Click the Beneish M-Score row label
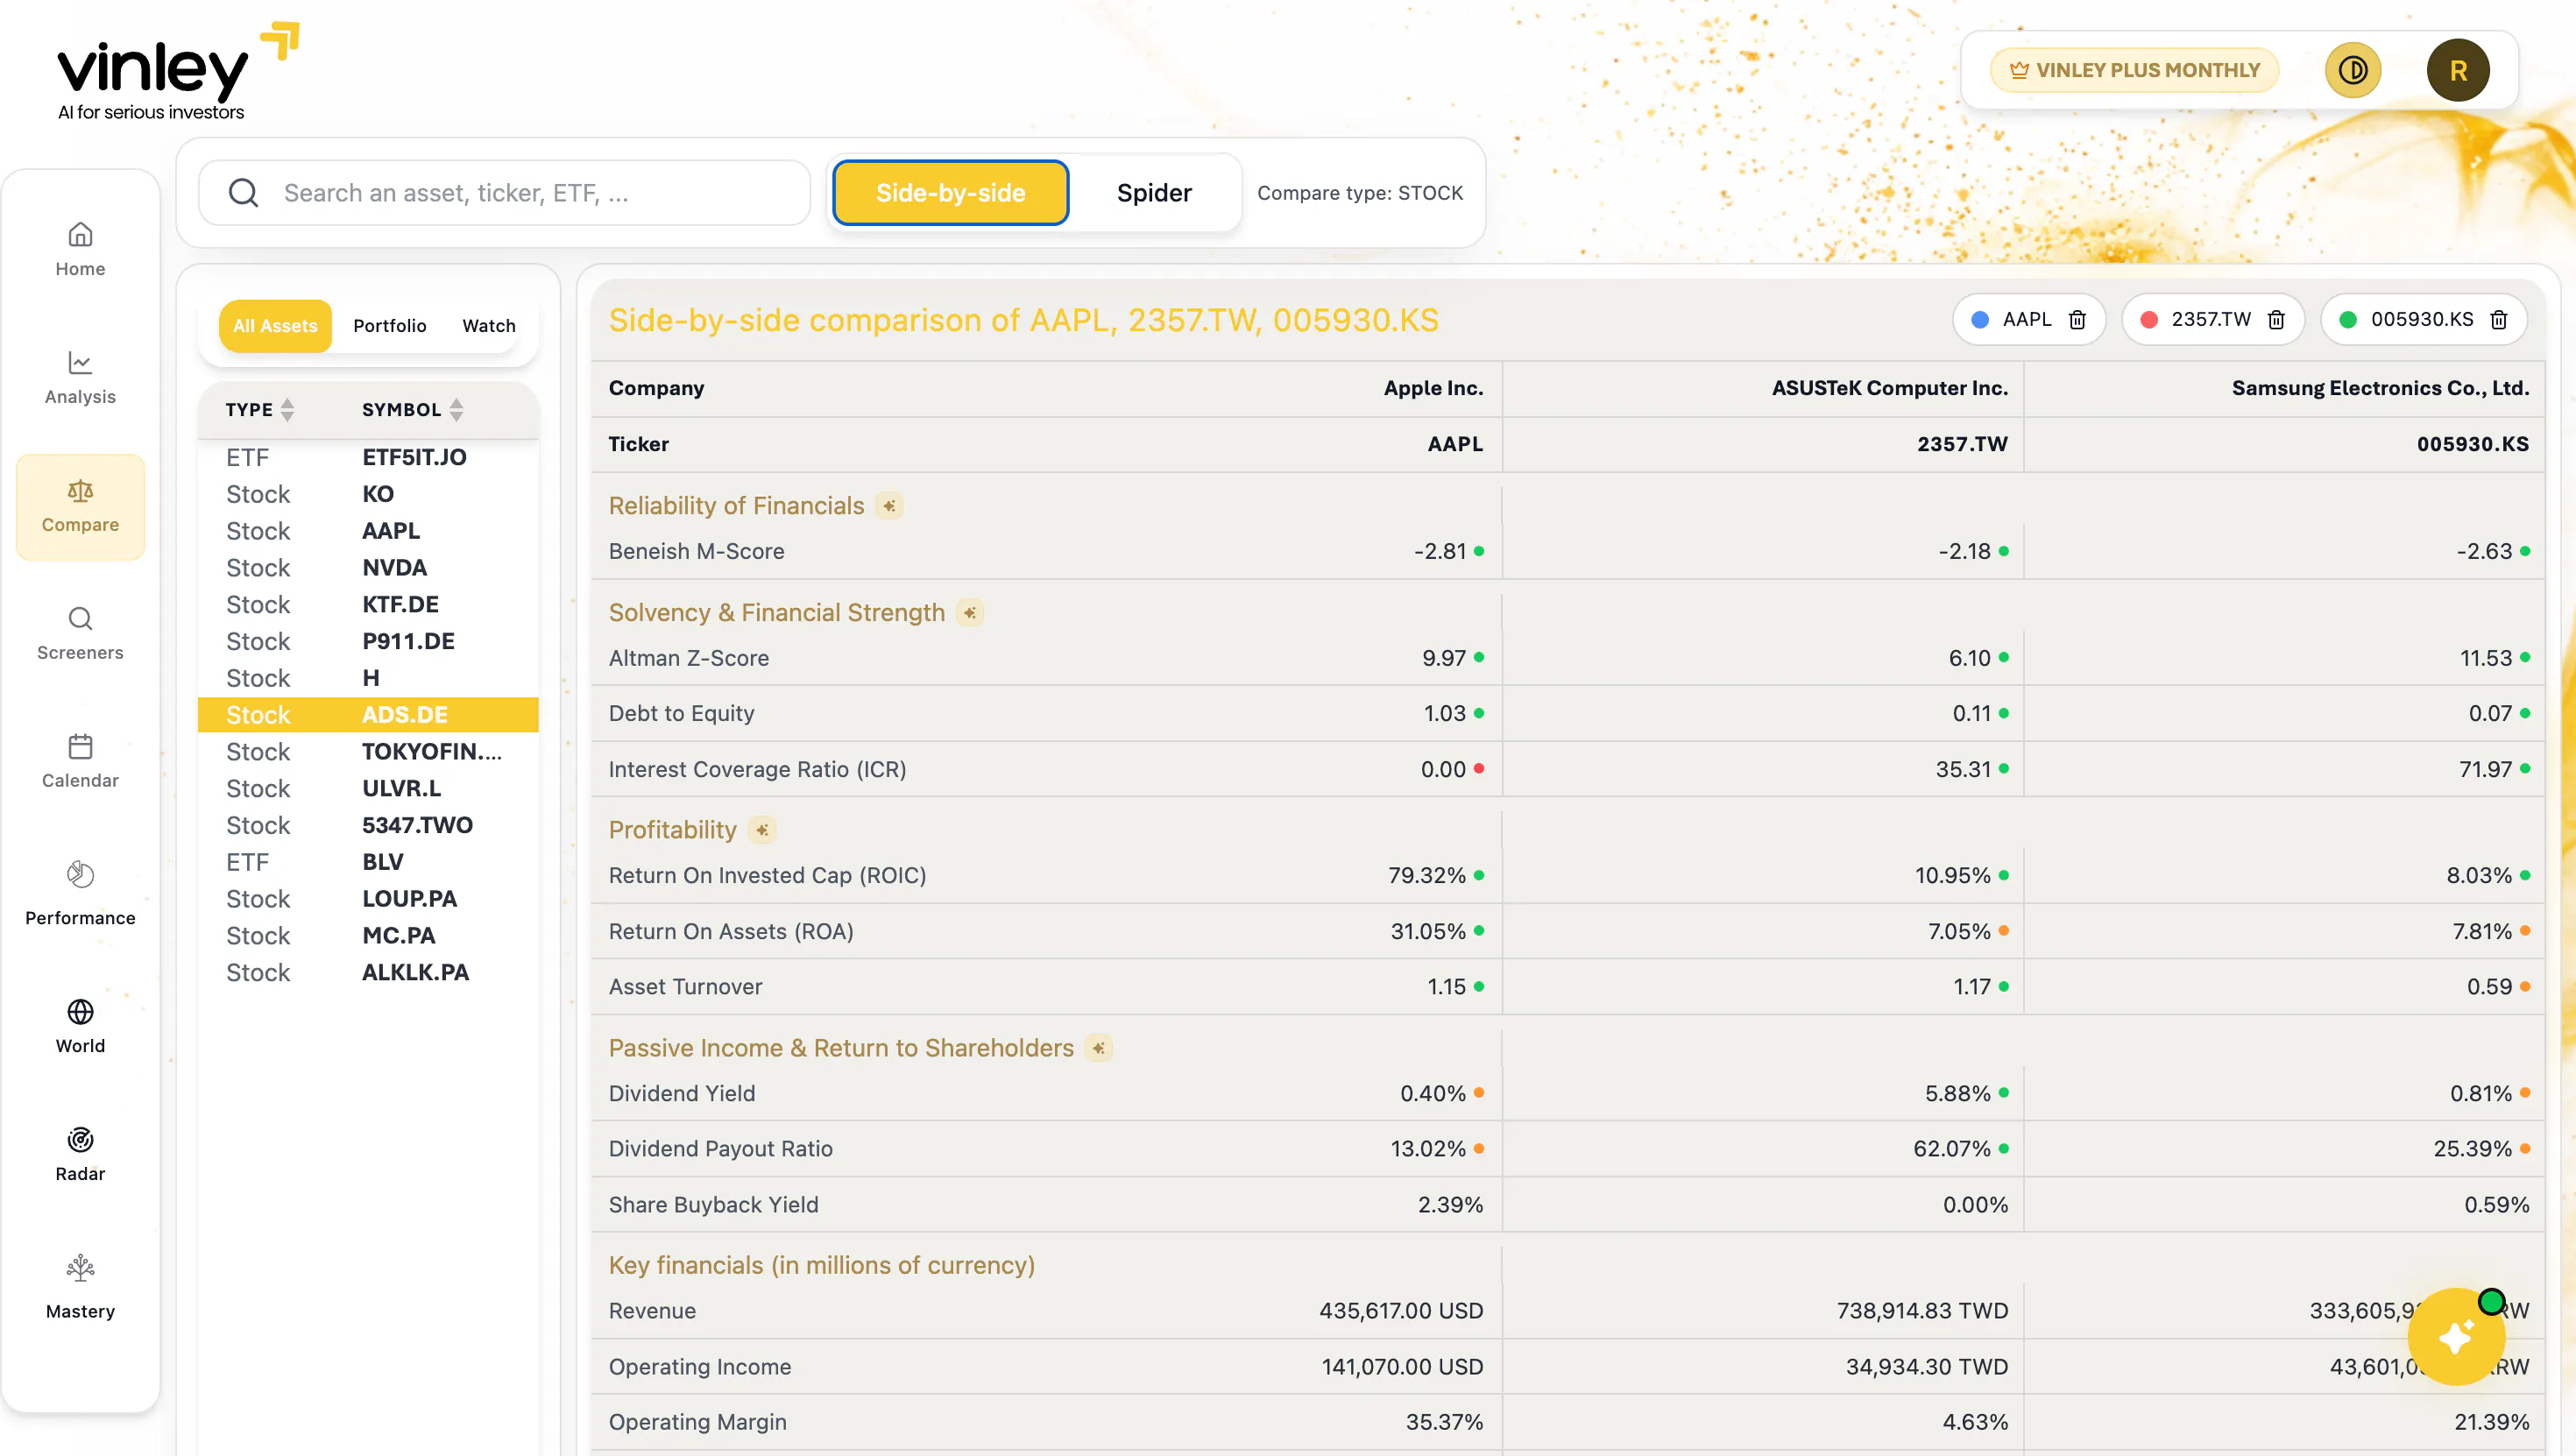 tap(696, 552)
